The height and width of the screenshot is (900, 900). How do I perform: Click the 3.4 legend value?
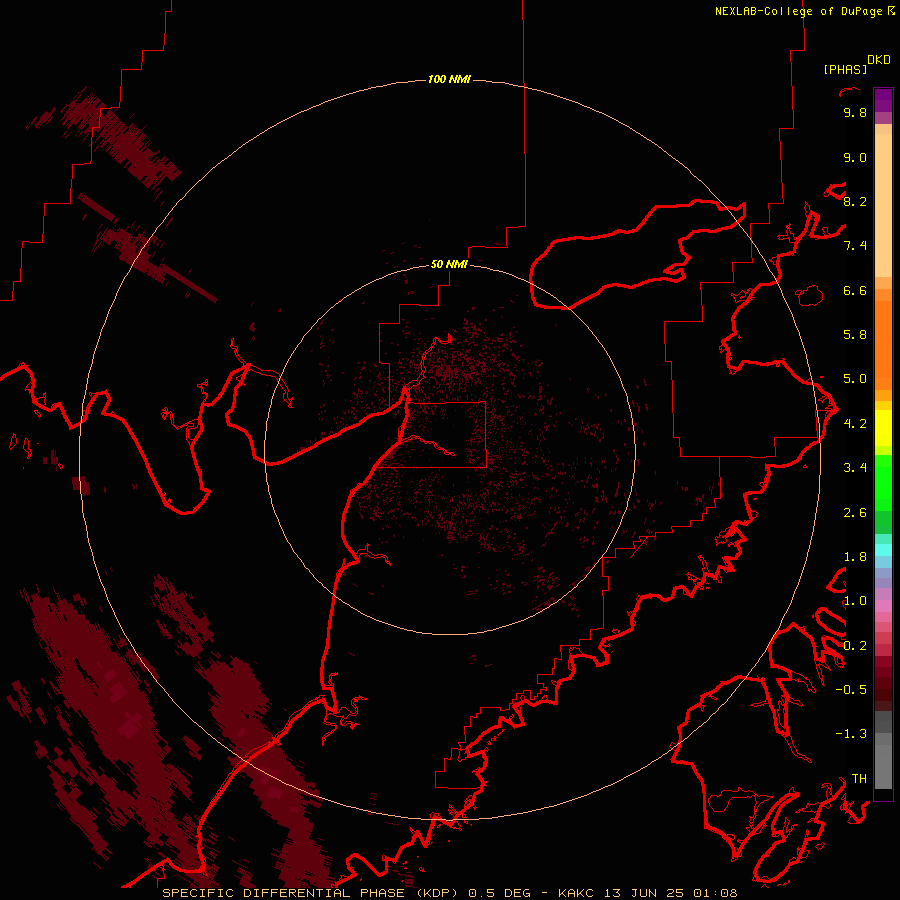tap(855, 468)
